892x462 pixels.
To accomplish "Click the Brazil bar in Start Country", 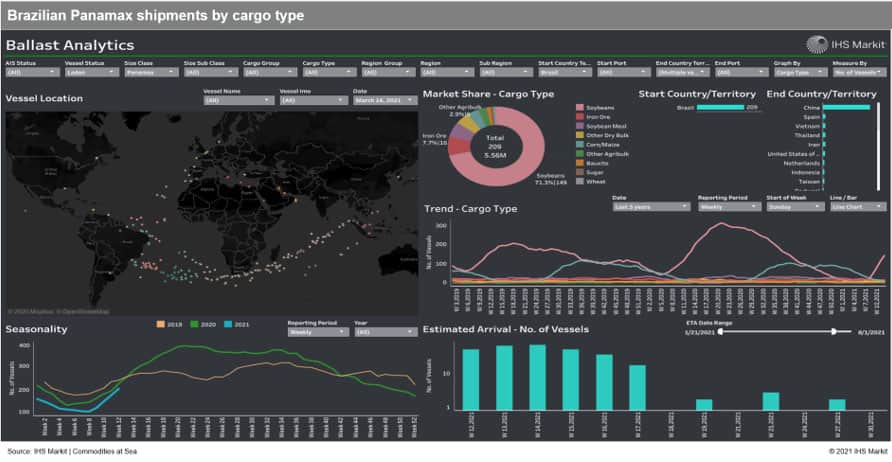I will pyautogui.click(x=719, y=107).
